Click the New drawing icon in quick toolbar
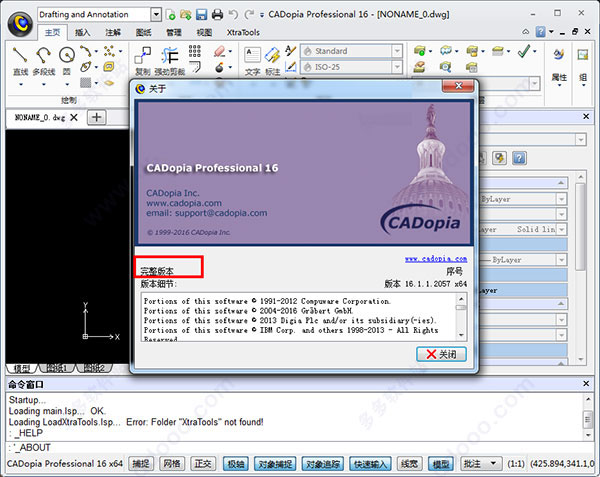Image resolution: width=600 pixels, height=477 pixels. pyautogui.click(x=171, y=15)
